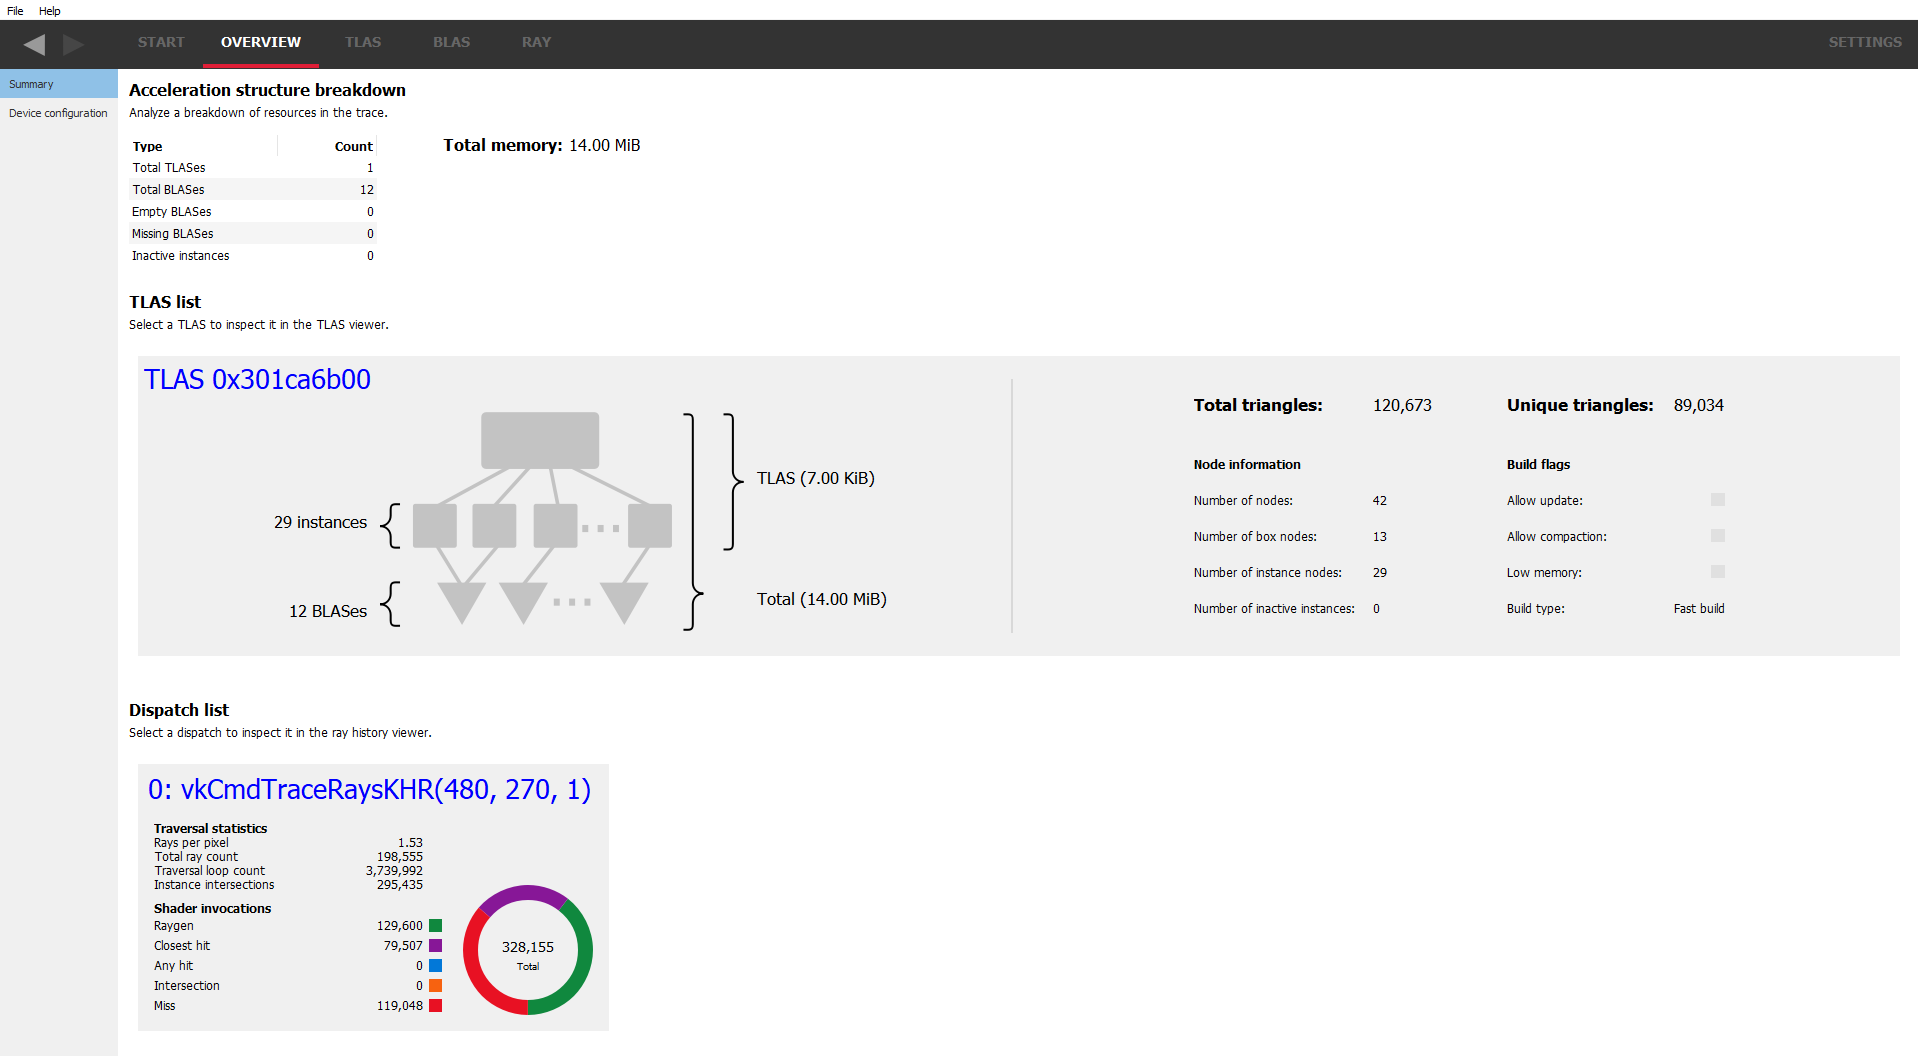Click the Build type 'Fast build' value
1918x1056 pixels.
coord(1699,609)
